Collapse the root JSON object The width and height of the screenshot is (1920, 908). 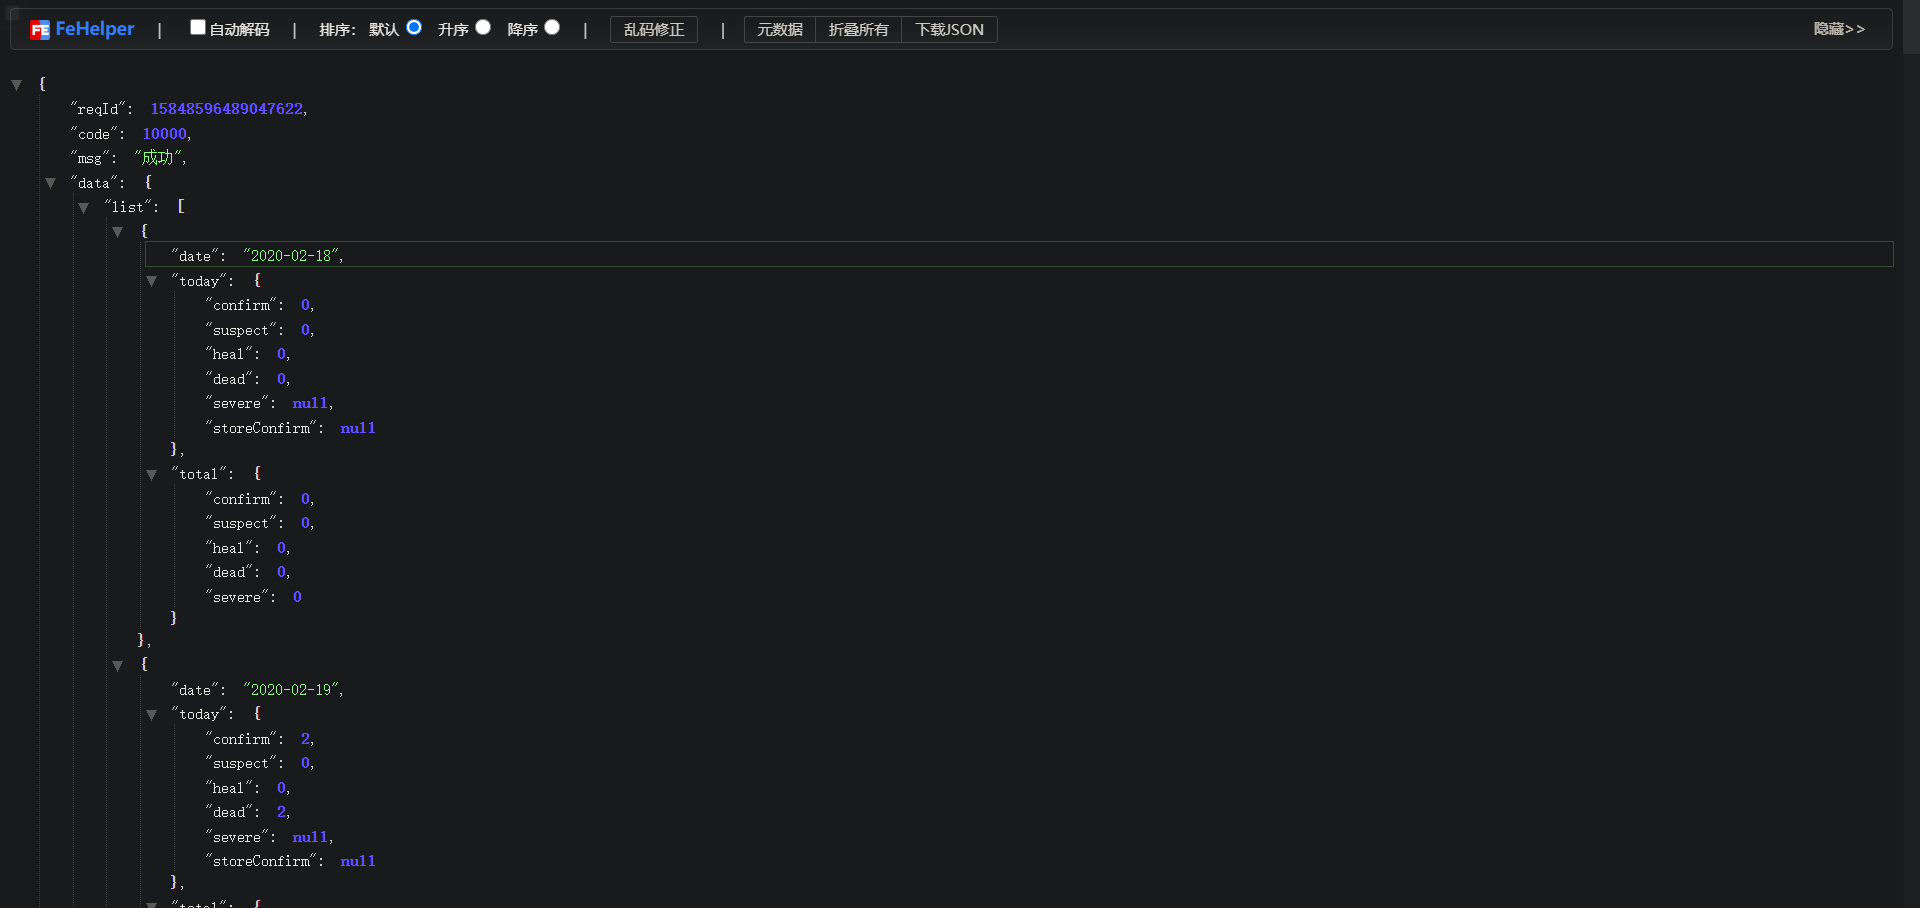click(17, 85)
